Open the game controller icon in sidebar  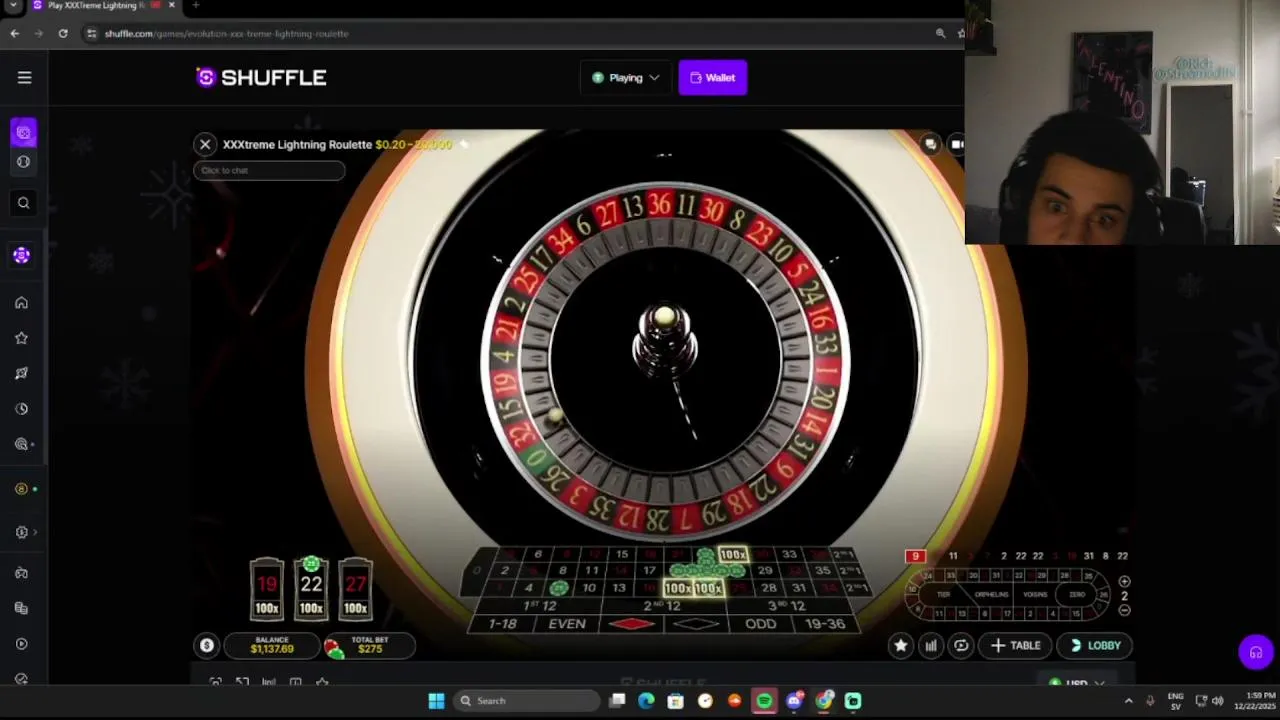click(22, 573)
